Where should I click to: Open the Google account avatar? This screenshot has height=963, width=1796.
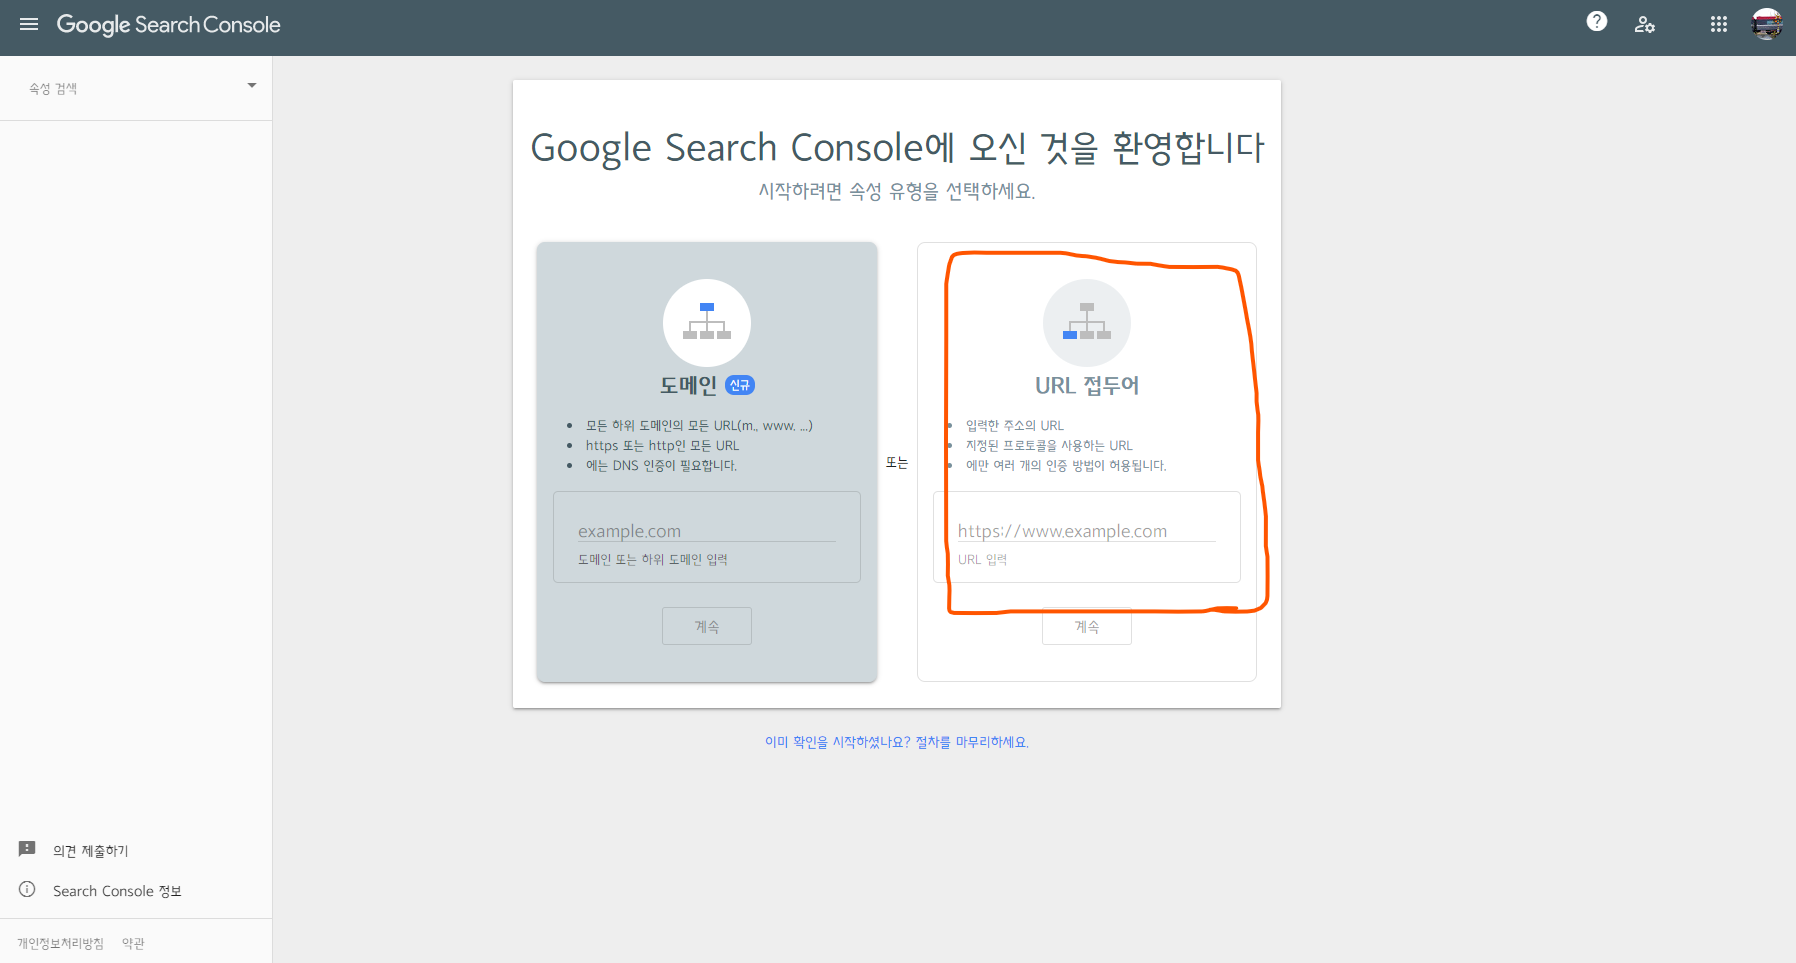(x=1767, y=24)
